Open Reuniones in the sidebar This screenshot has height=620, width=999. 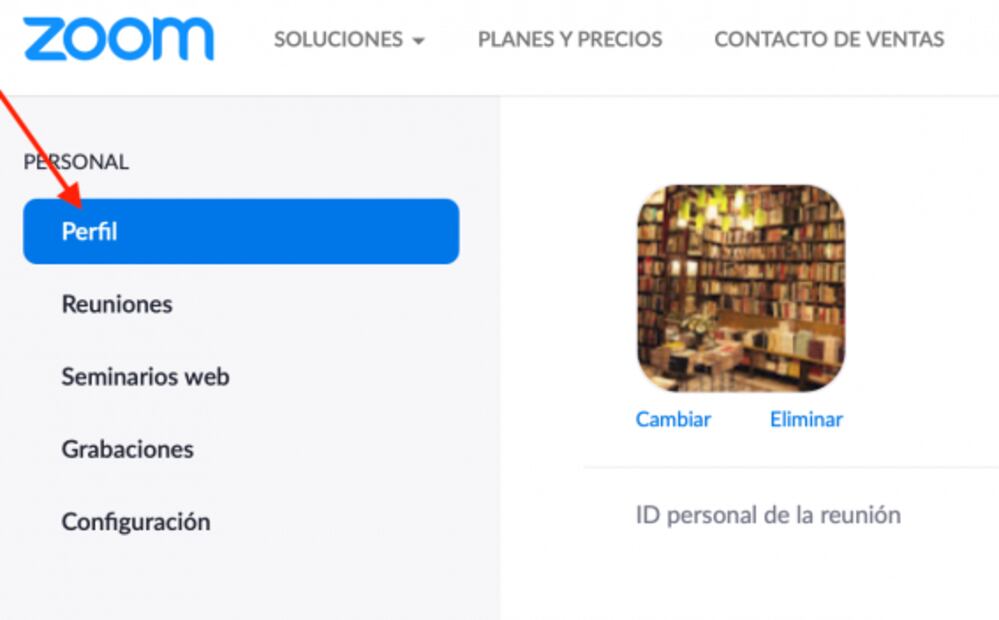pos(117,304)
